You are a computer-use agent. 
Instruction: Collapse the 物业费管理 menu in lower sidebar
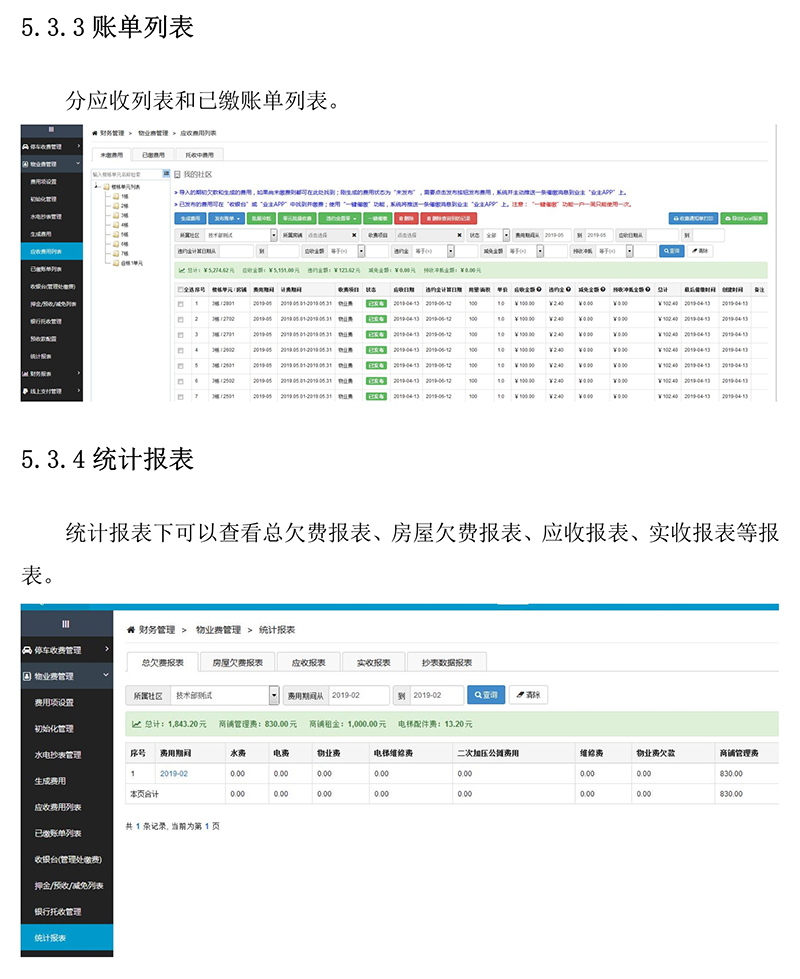[106, 676]
